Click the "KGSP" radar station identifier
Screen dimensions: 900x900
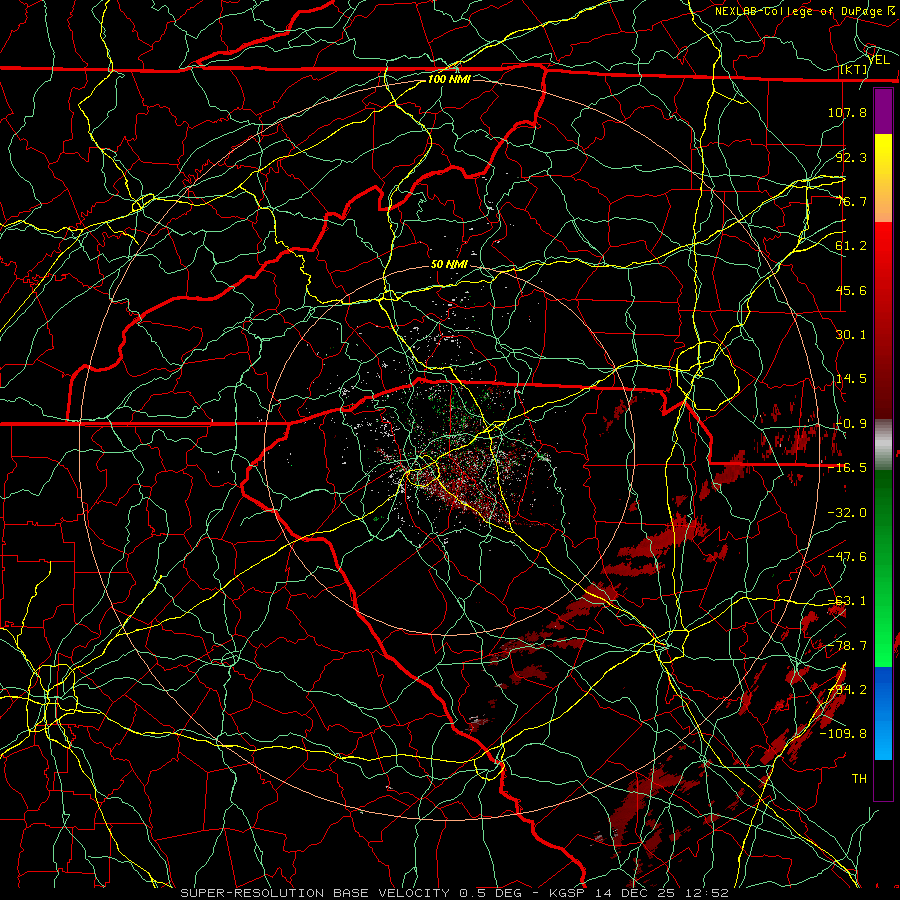click(567, 893)
